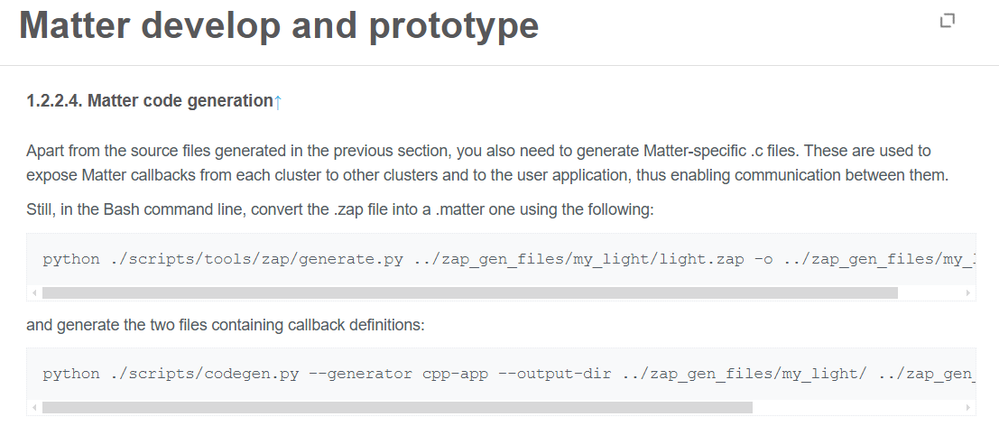Click the pop-out window icon beside the title
The width and height of the screenshot is (999, 436).
point(947,20)
